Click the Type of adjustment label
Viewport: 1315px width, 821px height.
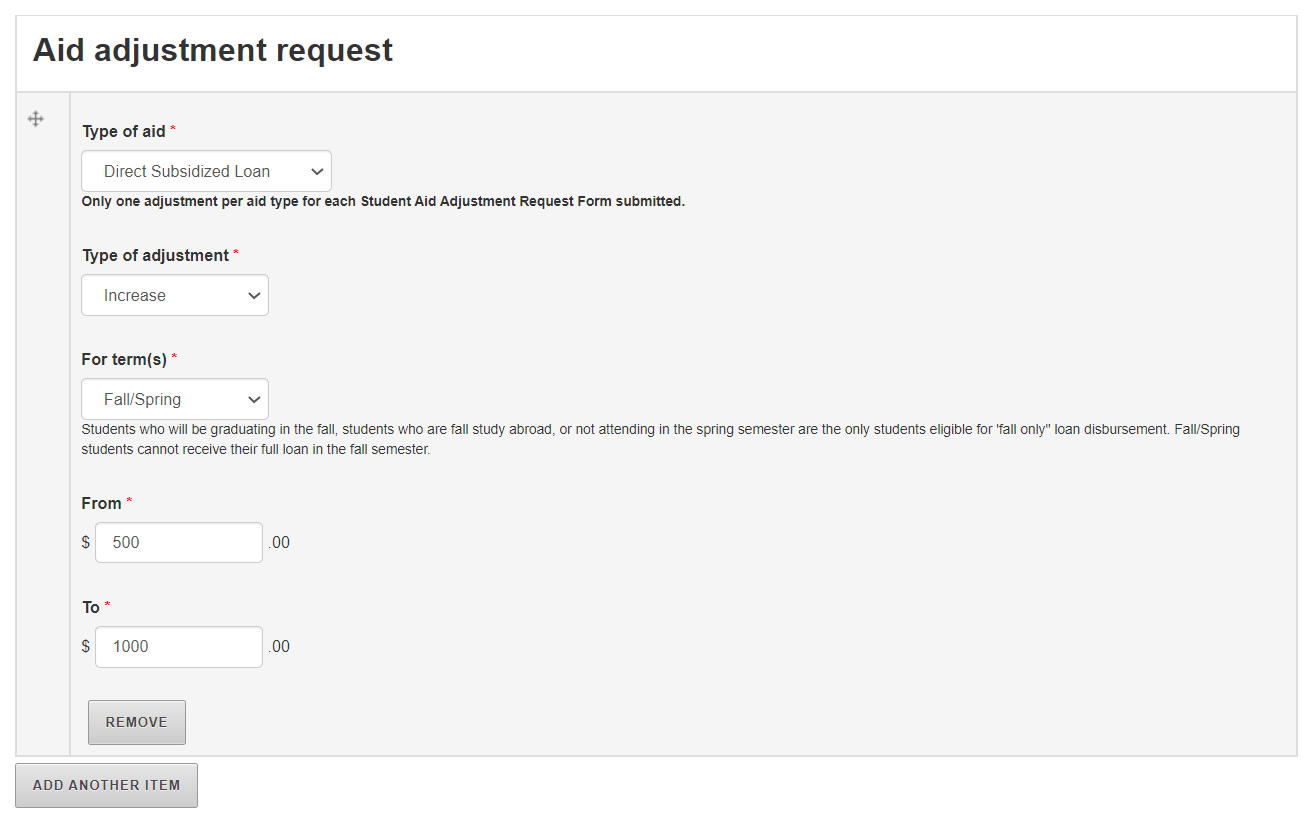point(155,255)
